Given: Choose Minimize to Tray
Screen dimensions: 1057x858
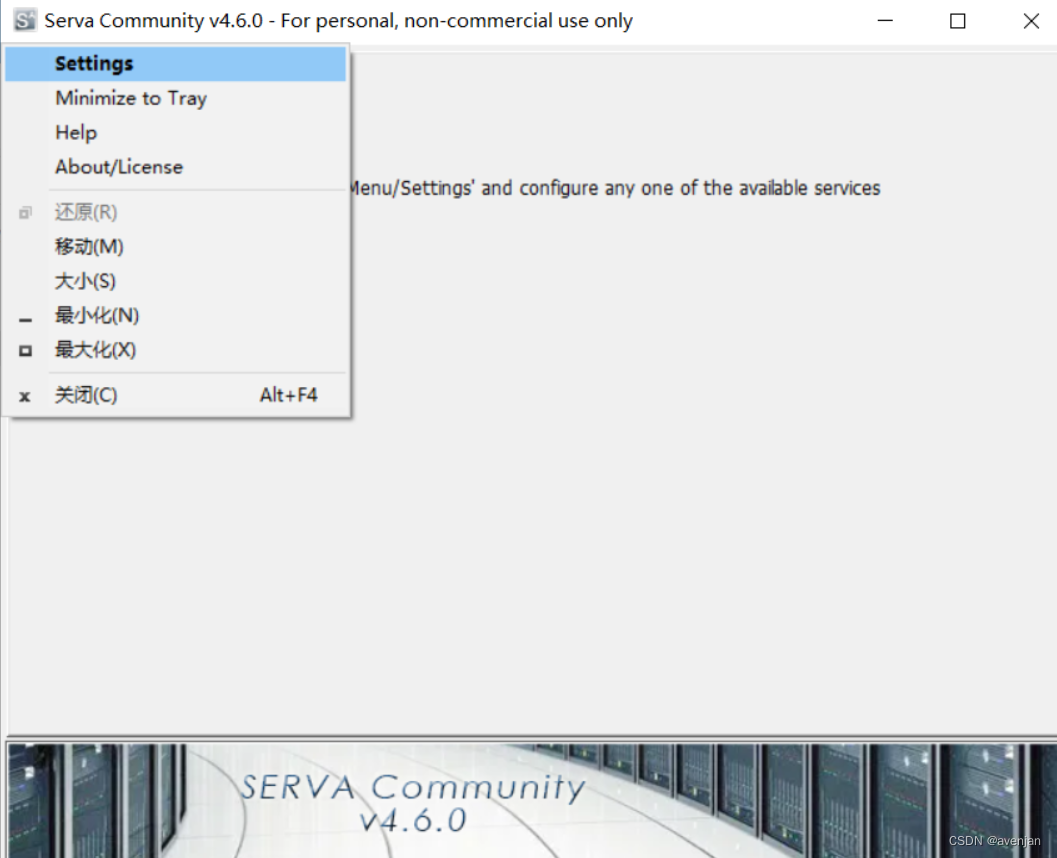Looking at the screenshot, I should coord(175,98).
